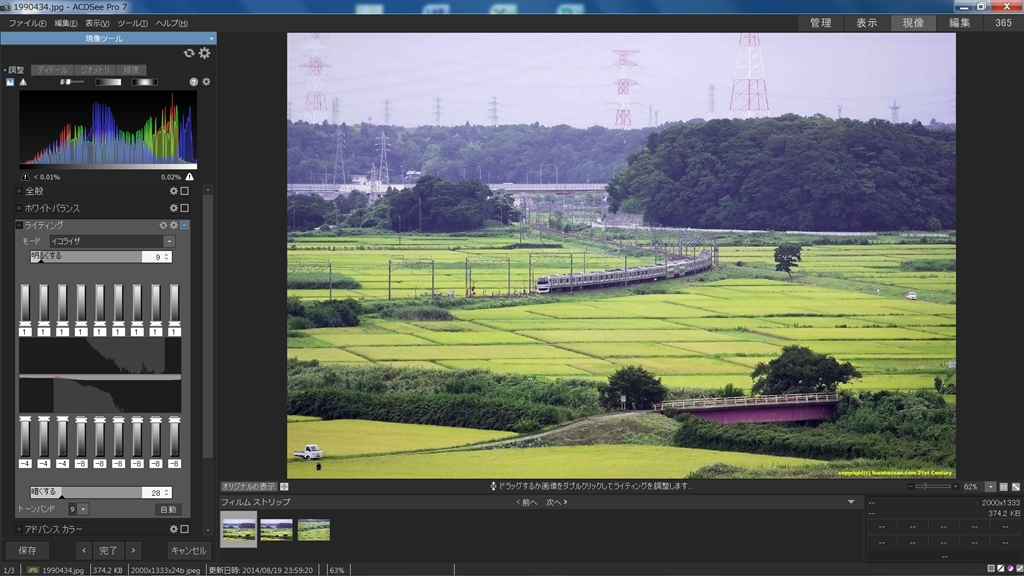1024x576 pixels.
Task: Zoom in with the plus icon
Action: (x=955, y=487)
